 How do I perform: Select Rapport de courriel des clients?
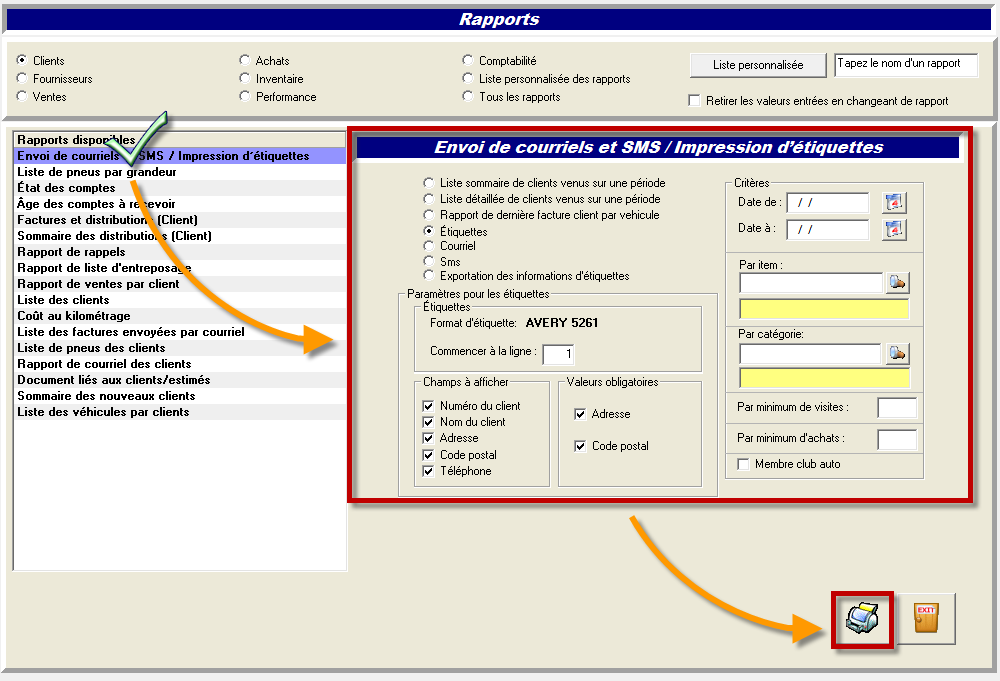pos(180,363)
